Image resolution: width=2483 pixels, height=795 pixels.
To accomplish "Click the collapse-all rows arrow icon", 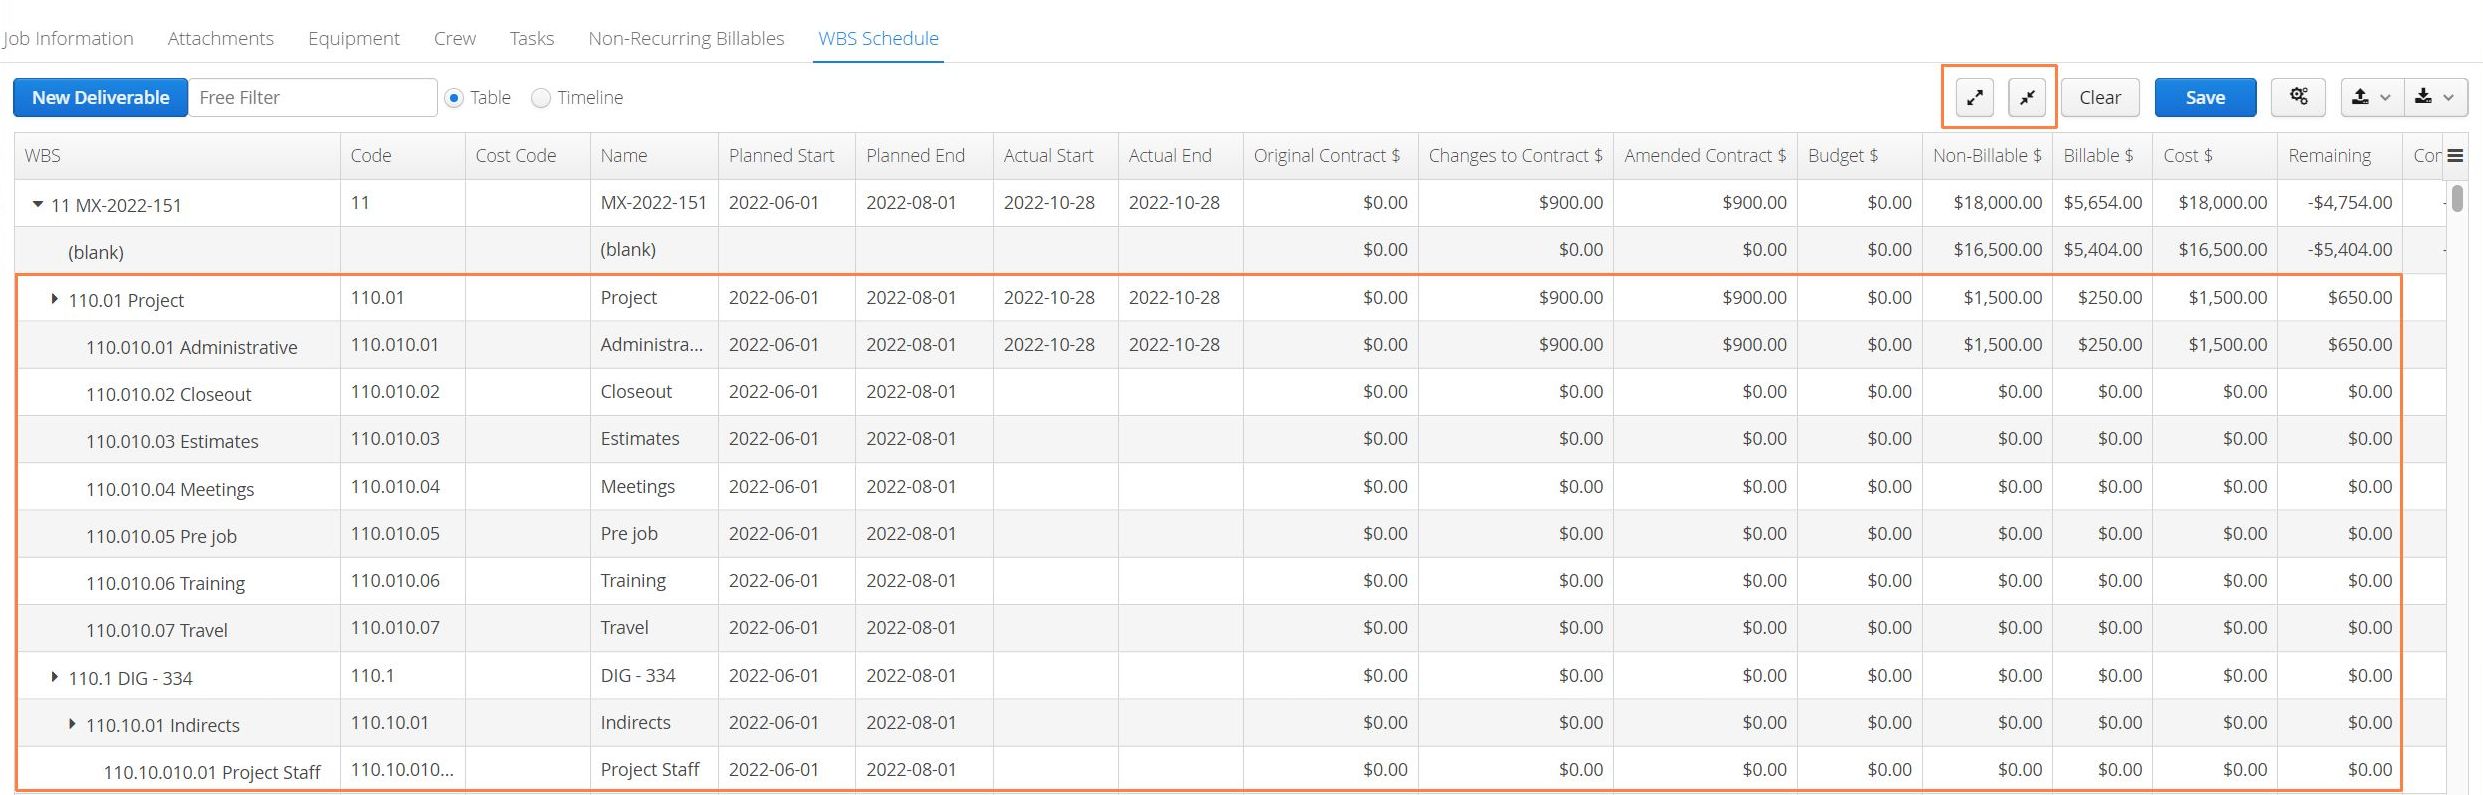I will (x=2027, y=97).
